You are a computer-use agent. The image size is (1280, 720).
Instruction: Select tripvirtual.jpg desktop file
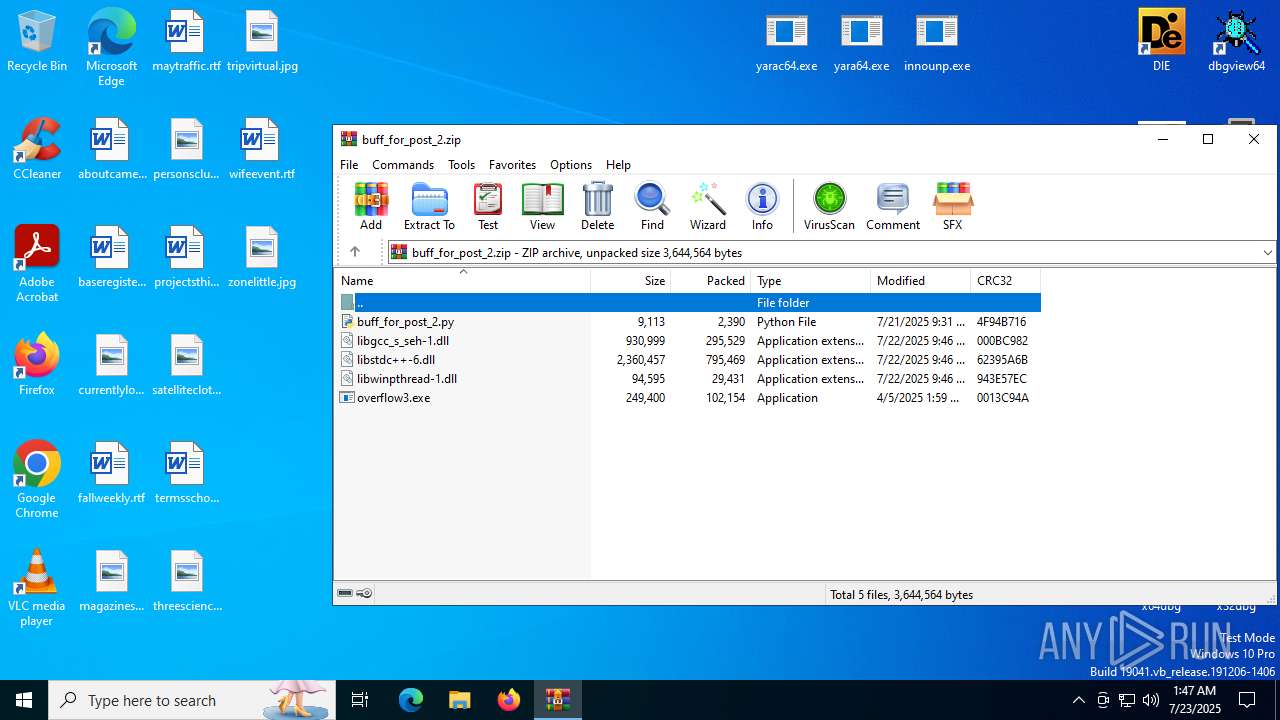coord(262,41)
